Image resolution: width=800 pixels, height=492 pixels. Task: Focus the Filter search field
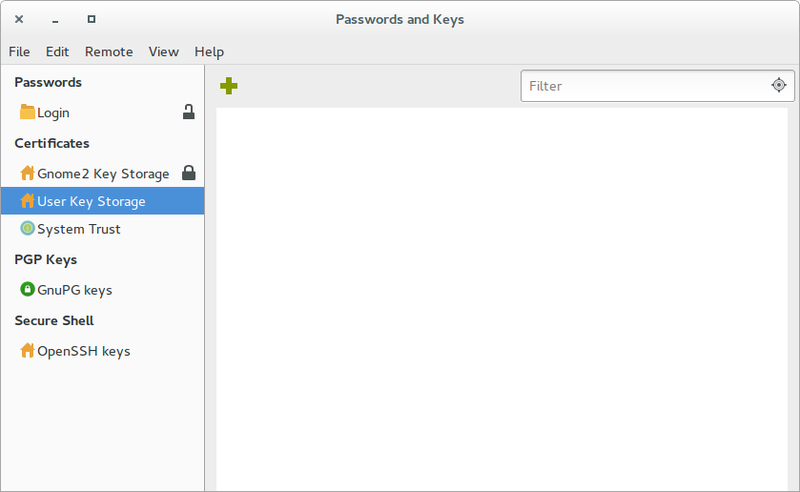click(657, 86)
